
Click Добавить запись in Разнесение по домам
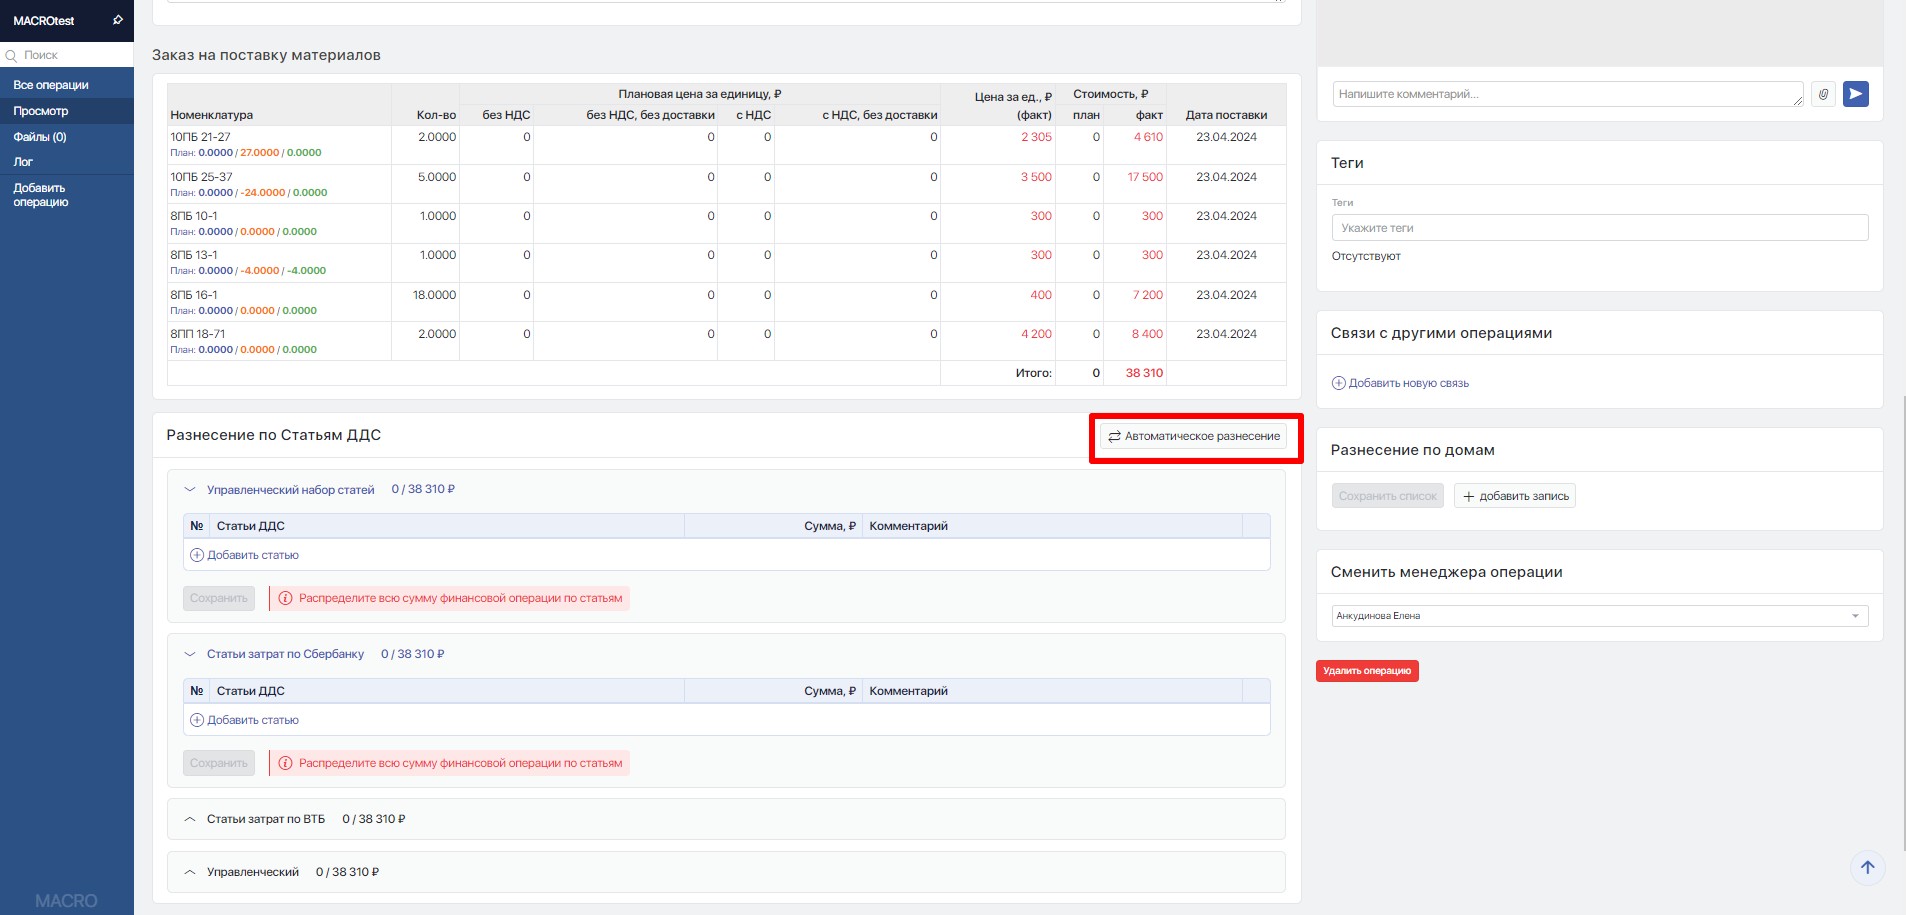pyautogui.click(x=1514, y=496)
